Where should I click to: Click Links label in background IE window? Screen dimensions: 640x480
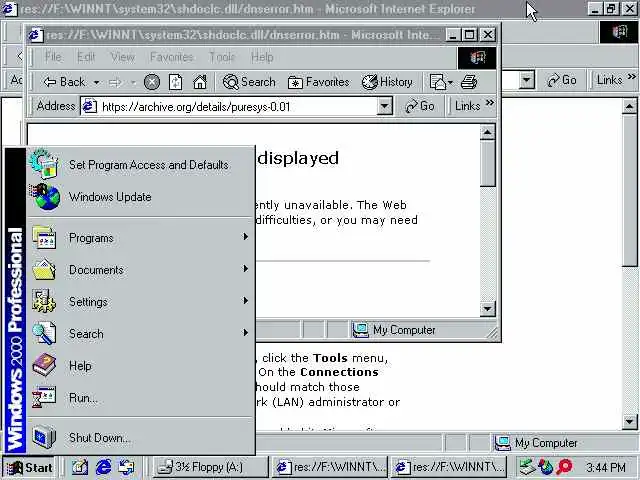point(609,80)
